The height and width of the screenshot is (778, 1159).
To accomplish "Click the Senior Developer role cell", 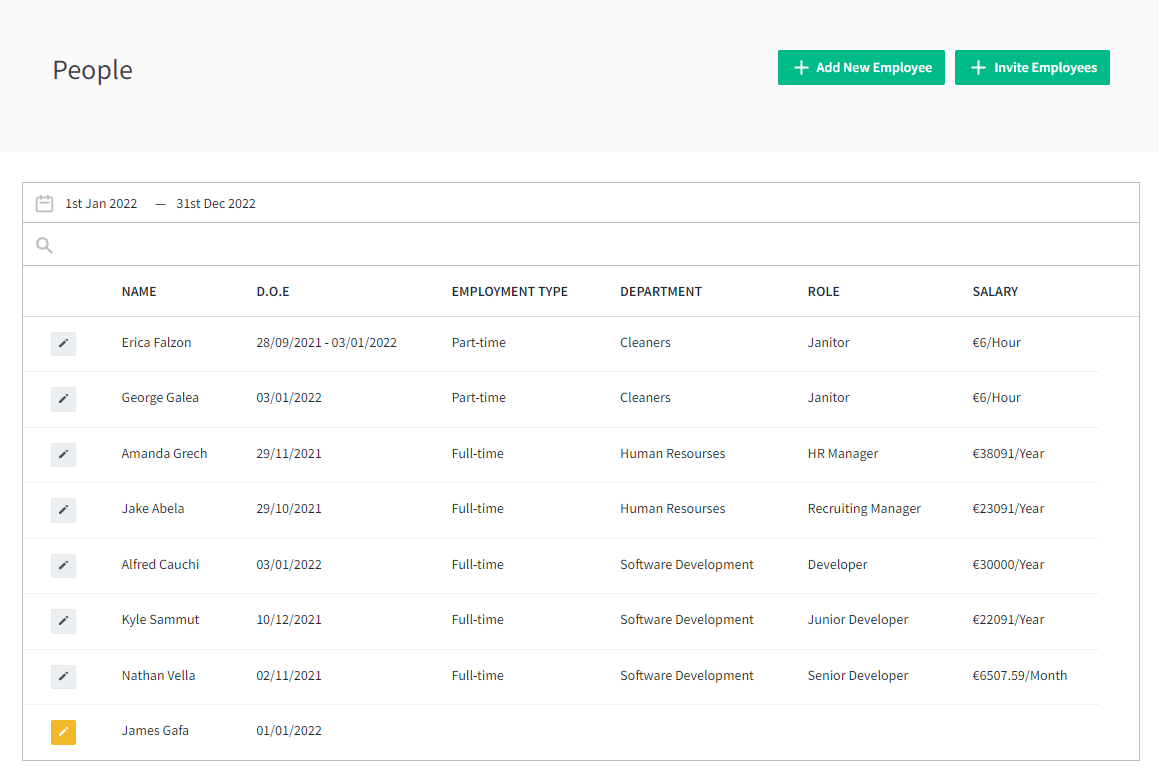I will click(857, 675).
